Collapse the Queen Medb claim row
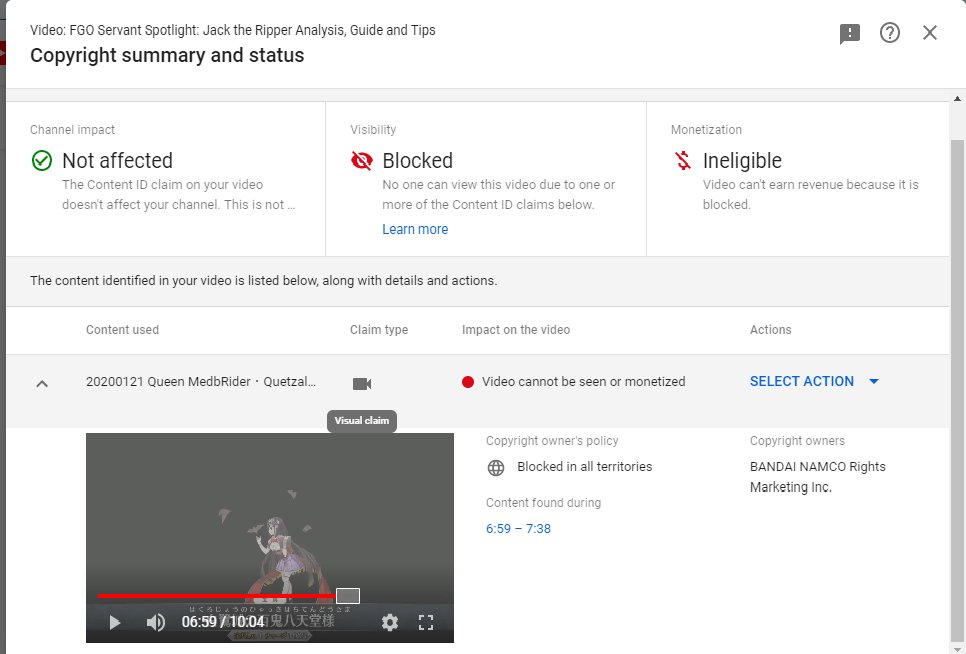The width and height of the screenshot is (966, 654). pos(42,384)
